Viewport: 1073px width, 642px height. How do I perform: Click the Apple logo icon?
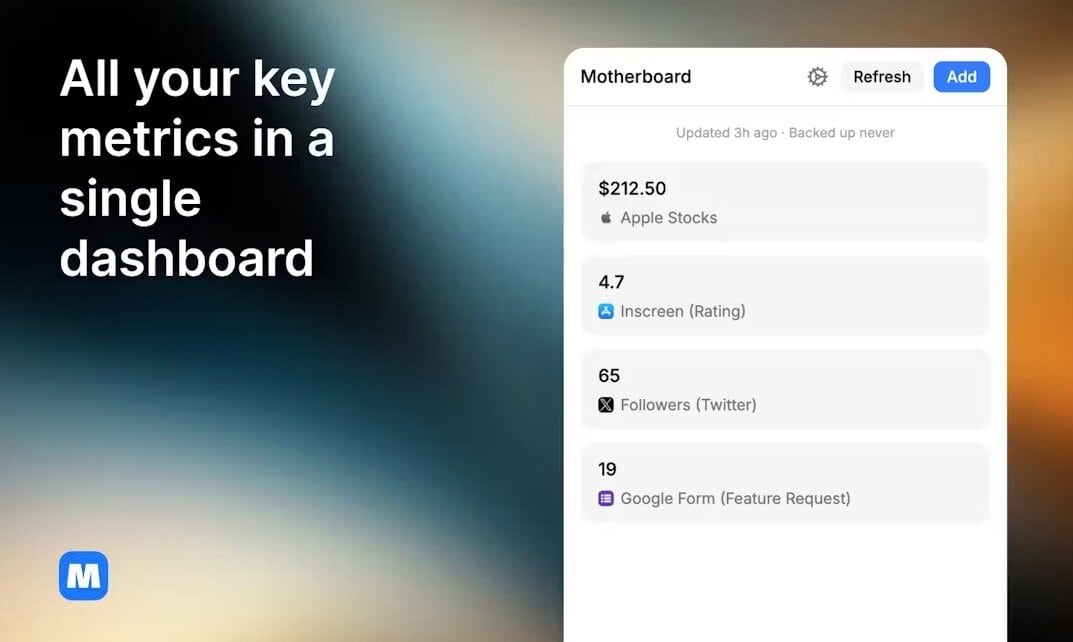[606, 218]
